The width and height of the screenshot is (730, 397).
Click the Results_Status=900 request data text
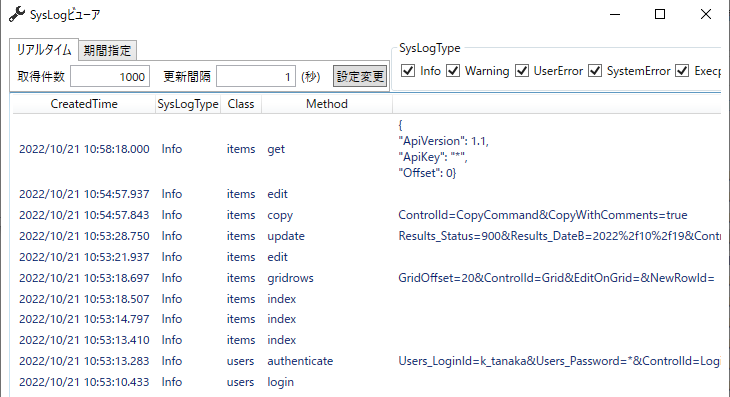coord(559,236)
